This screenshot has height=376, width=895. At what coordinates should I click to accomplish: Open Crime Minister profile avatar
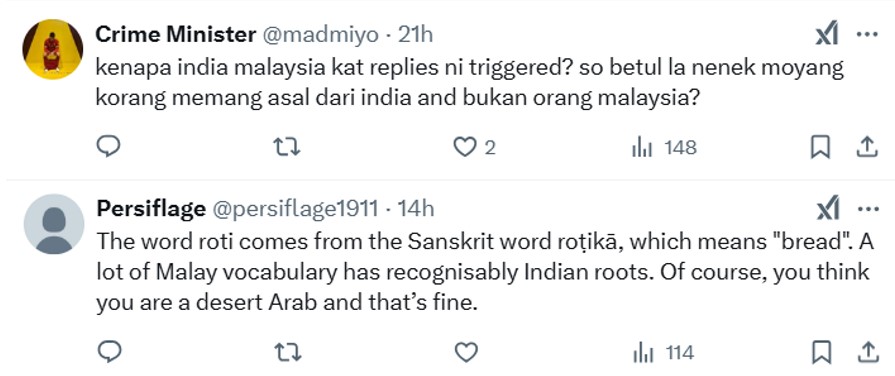pyautogui.click(x=53, y=50)
